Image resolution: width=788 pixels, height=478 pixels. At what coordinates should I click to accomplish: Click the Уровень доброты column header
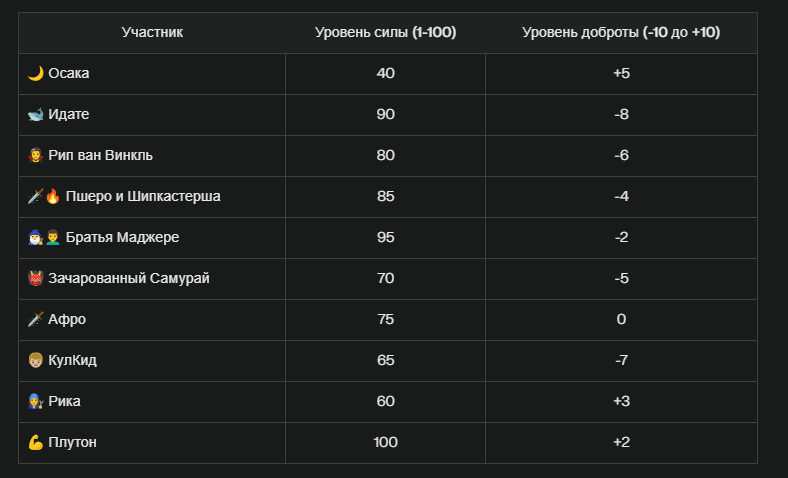click(x=621, y=33)
